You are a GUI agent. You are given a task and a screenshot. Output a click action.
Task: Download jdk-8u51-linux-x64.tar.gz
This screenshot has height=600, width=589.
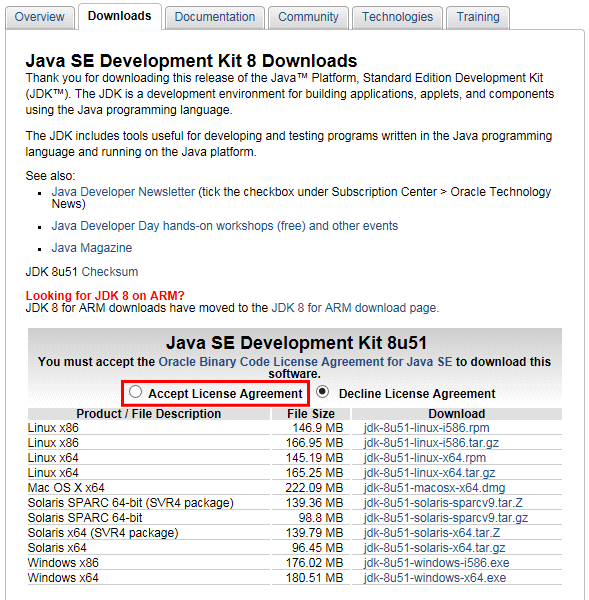429,473
